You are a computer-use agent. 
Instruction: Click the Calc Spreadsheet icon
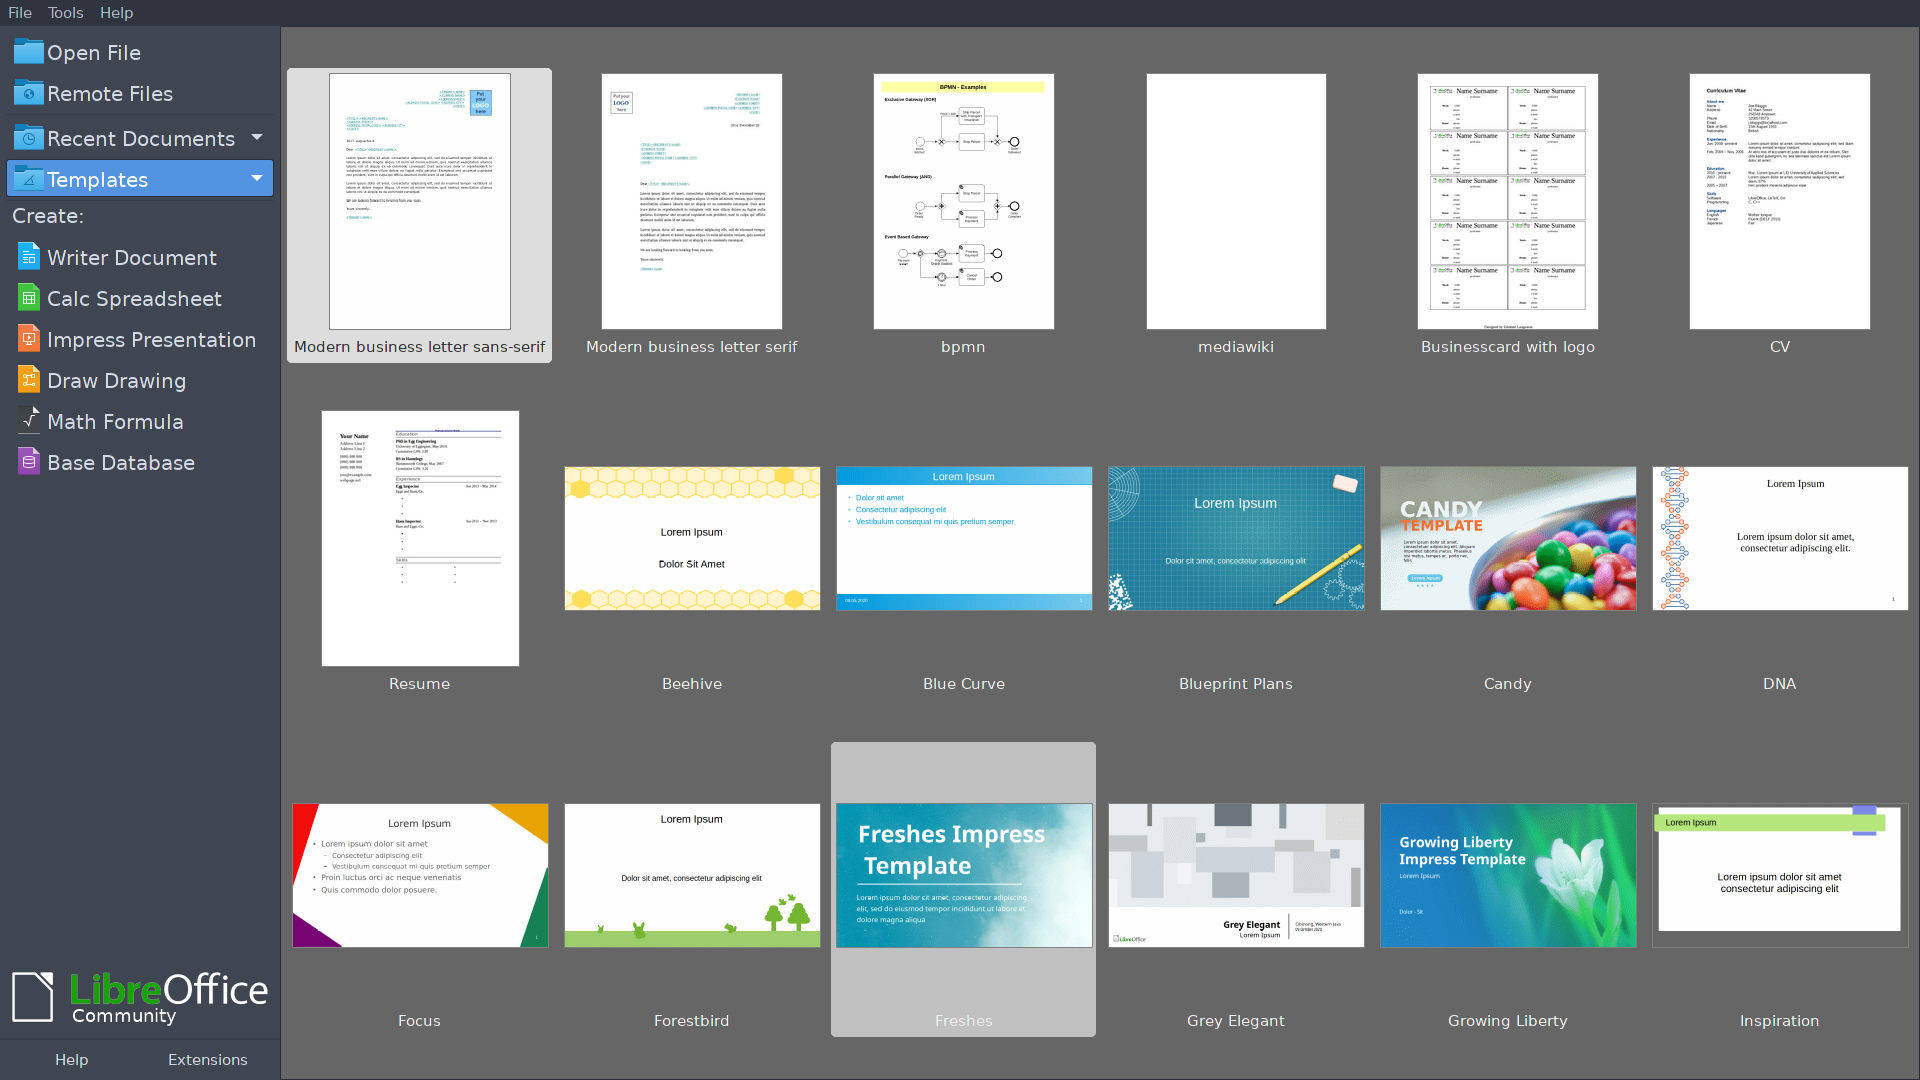point(29,298)
